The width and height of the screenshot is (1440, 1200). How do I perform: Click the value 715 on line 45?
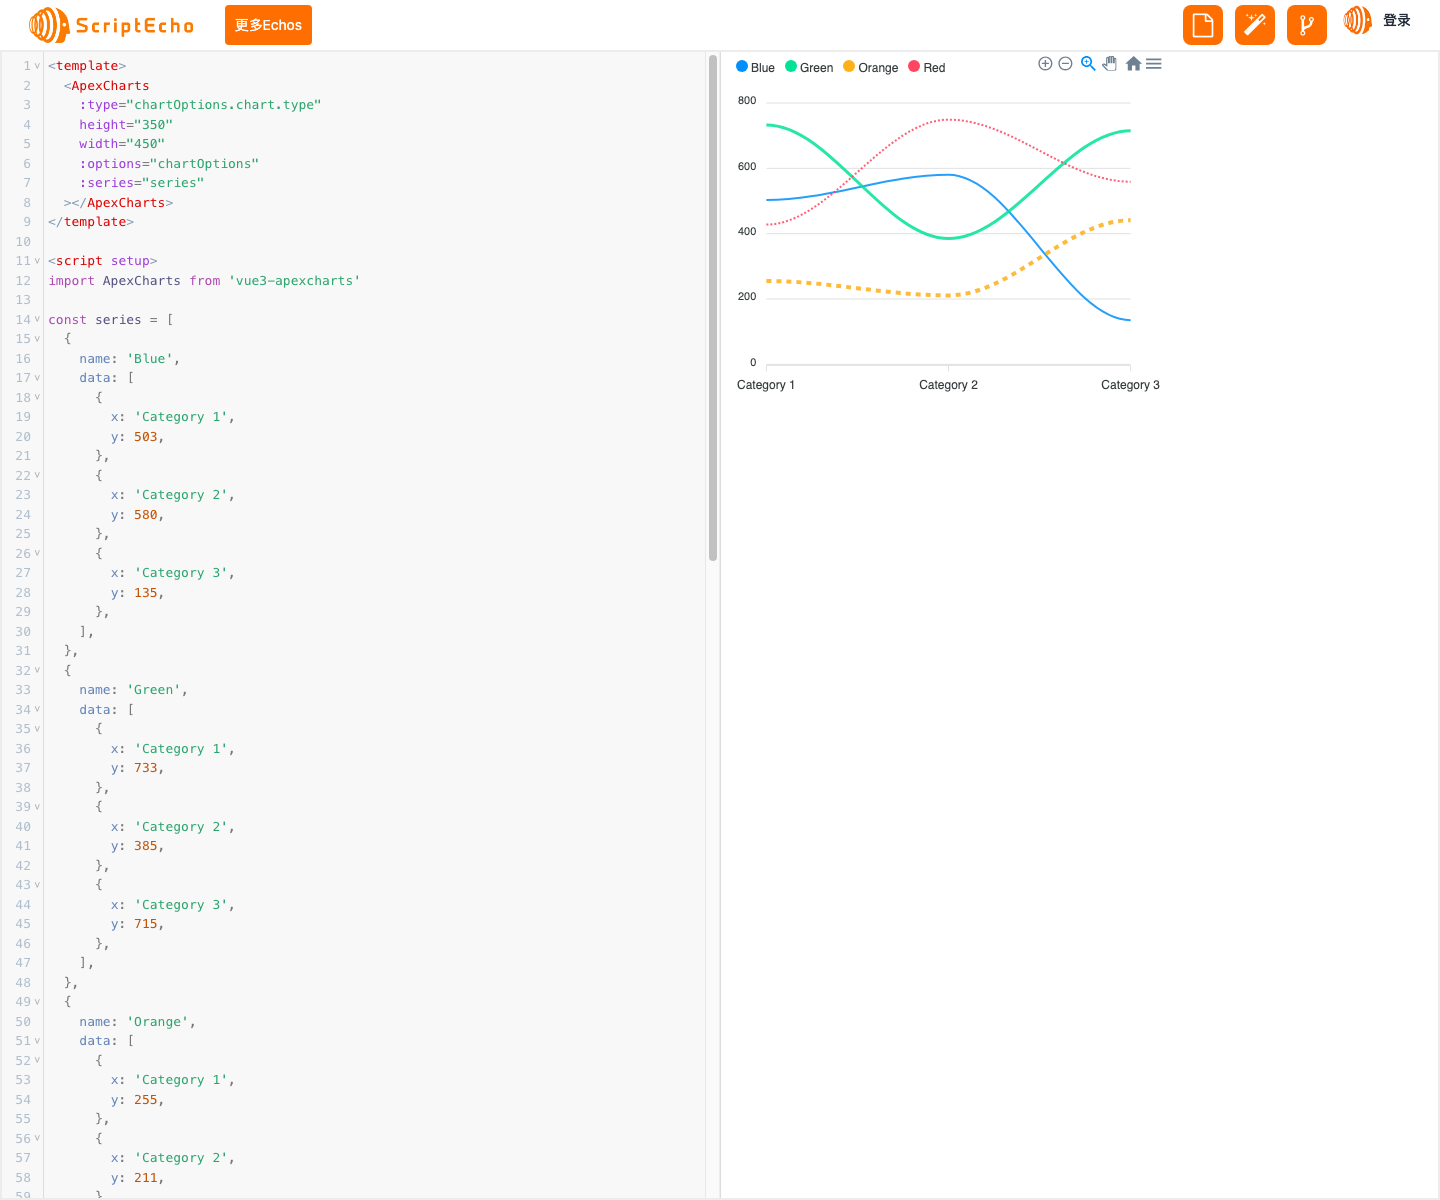(x=146, y=924)
